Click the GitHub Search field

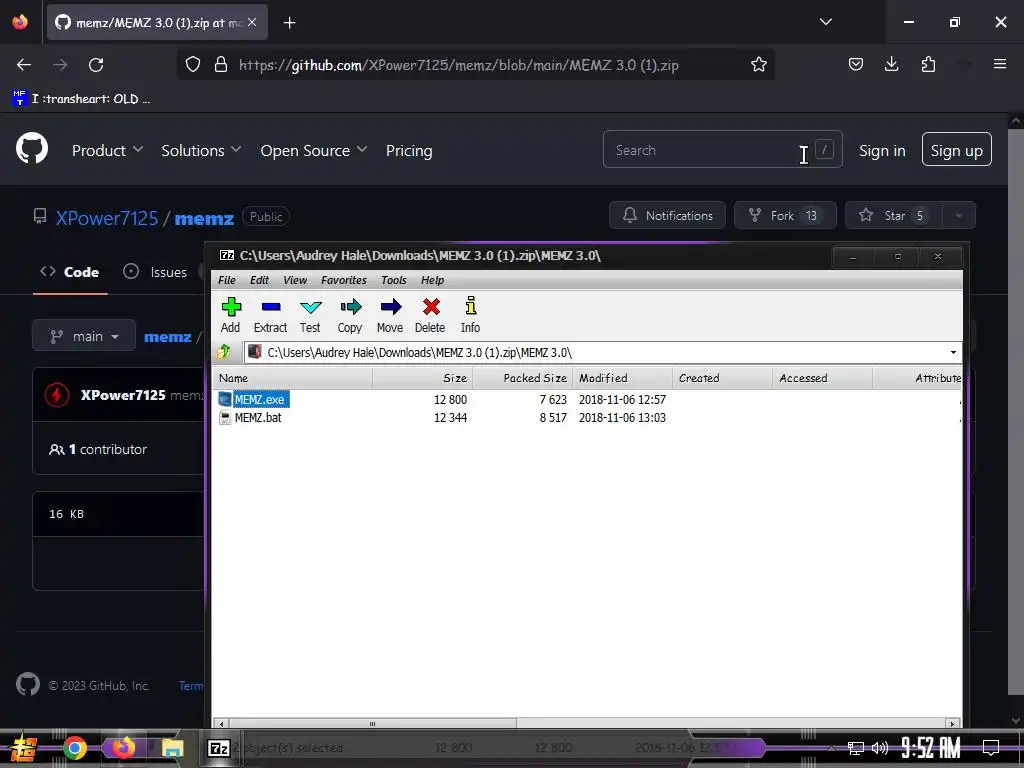tap(722, 150)
